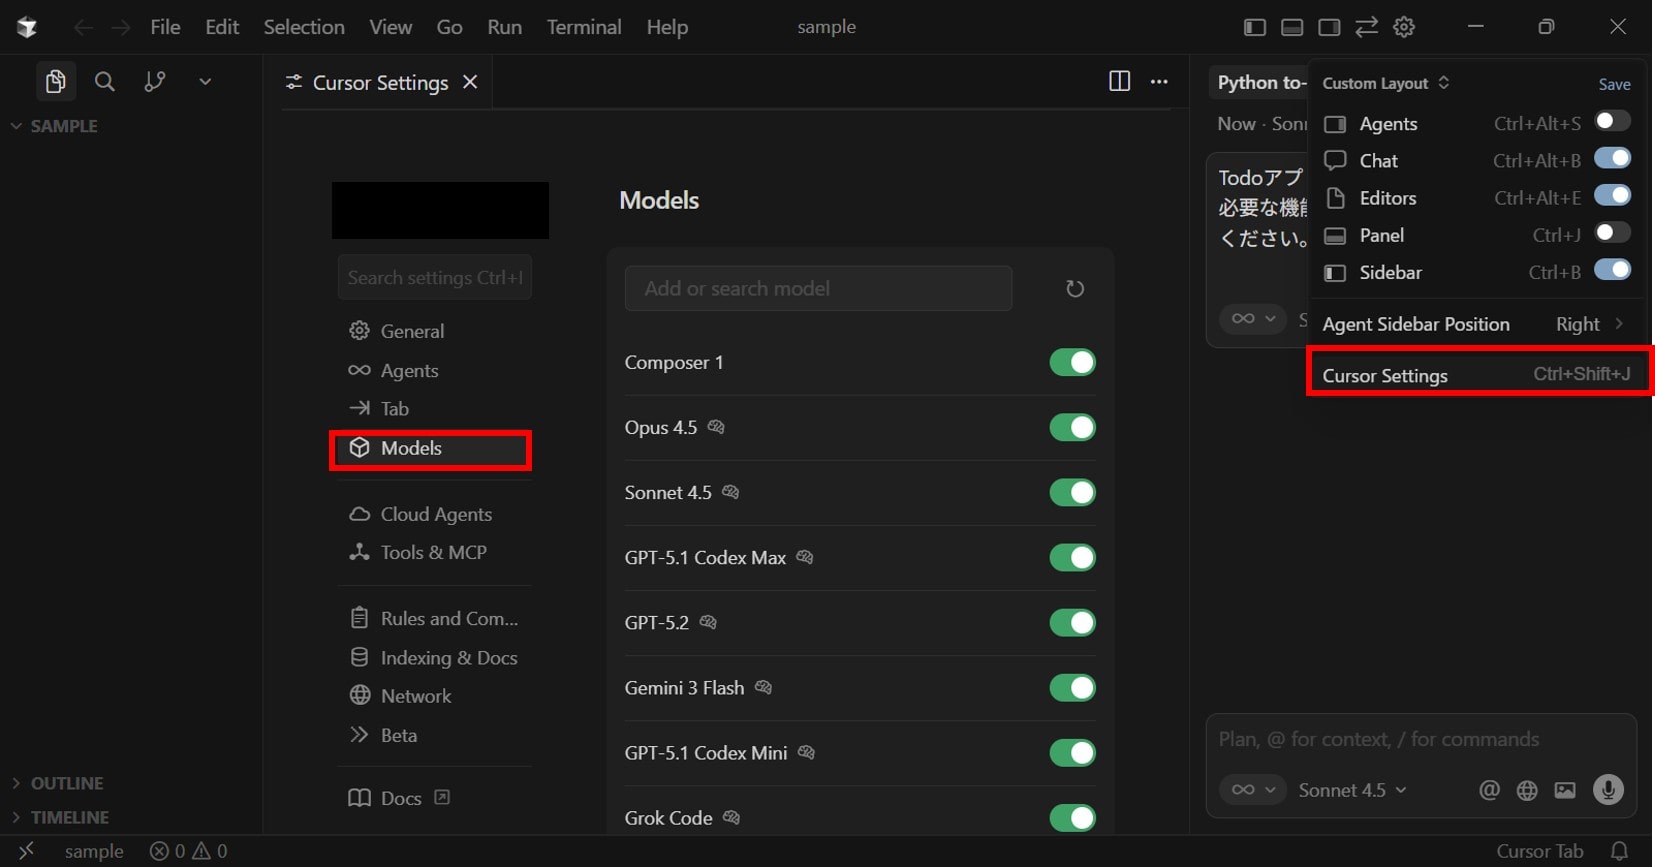Click the search magnifier icon
Viewport: 1655px width, 867px height.
104,81
